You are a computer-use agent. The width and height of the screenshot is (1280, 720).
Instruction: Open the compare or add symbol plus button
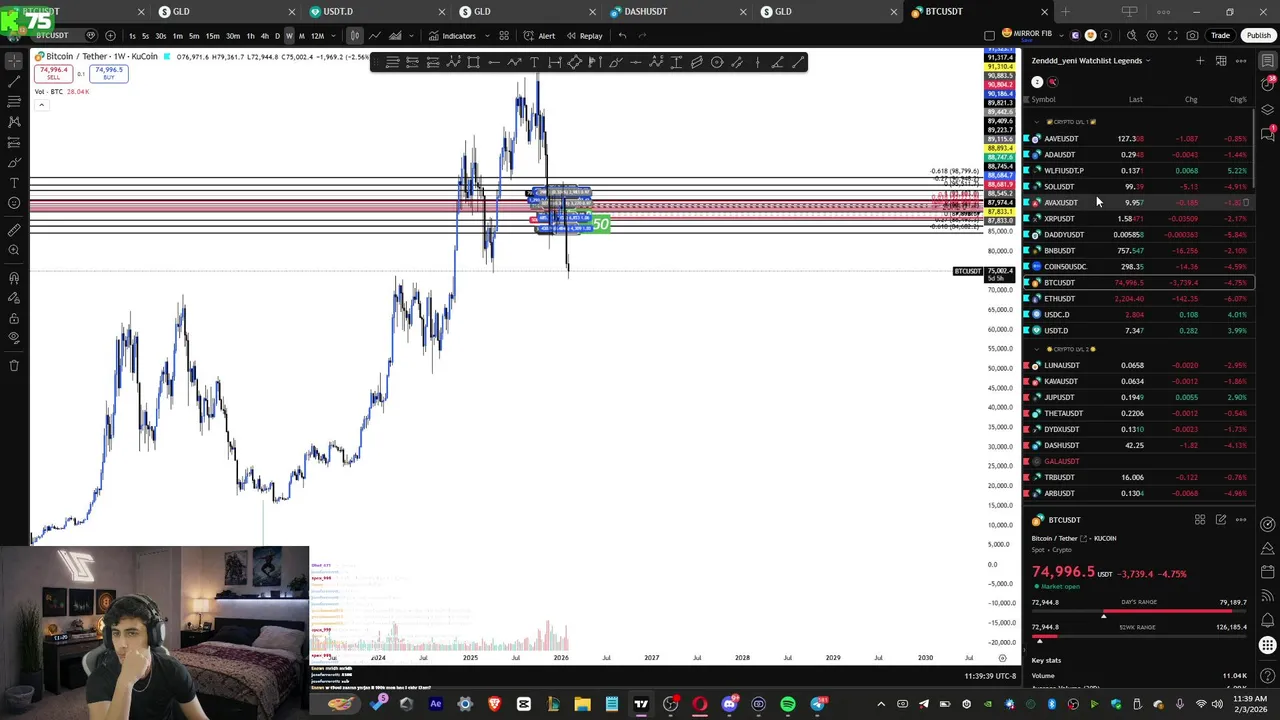tap(110, 36)
